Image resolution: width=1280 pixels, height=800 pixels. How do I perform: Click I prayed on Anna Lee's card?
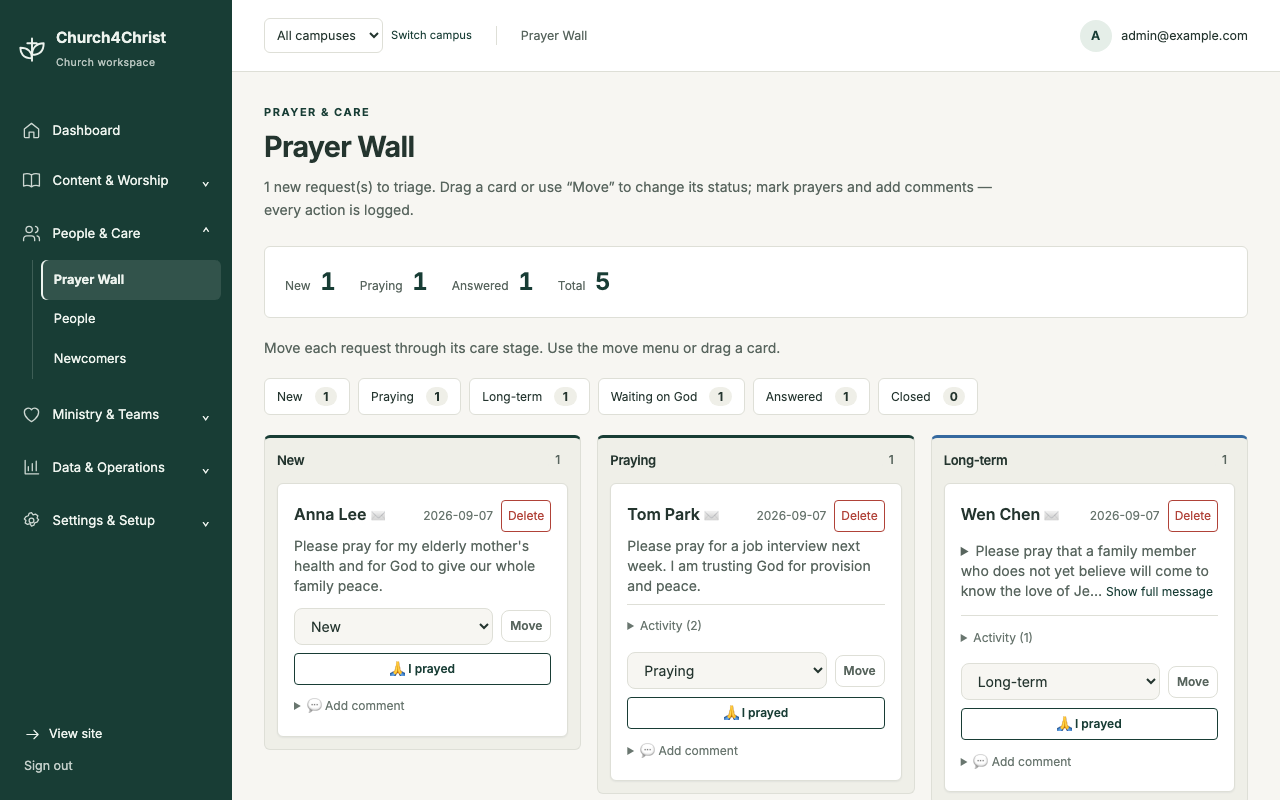tap(422, 669)
